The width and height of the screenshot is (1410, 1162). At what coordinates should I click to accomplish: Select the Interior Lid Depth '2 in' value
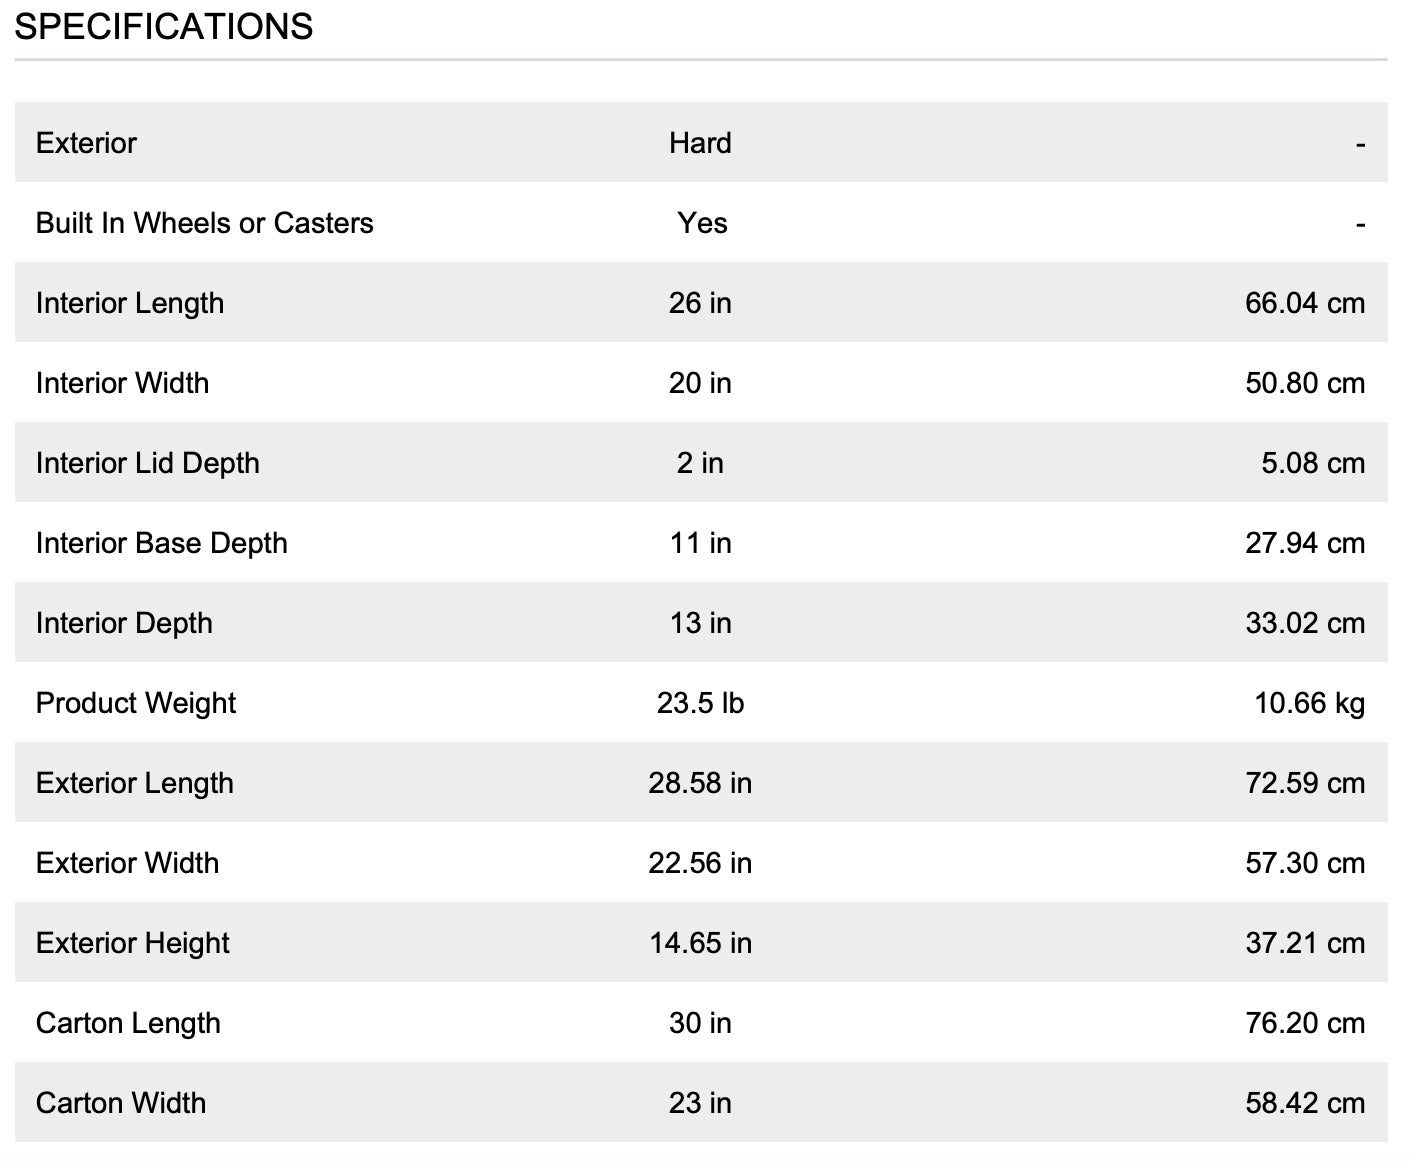pos(700,463)
